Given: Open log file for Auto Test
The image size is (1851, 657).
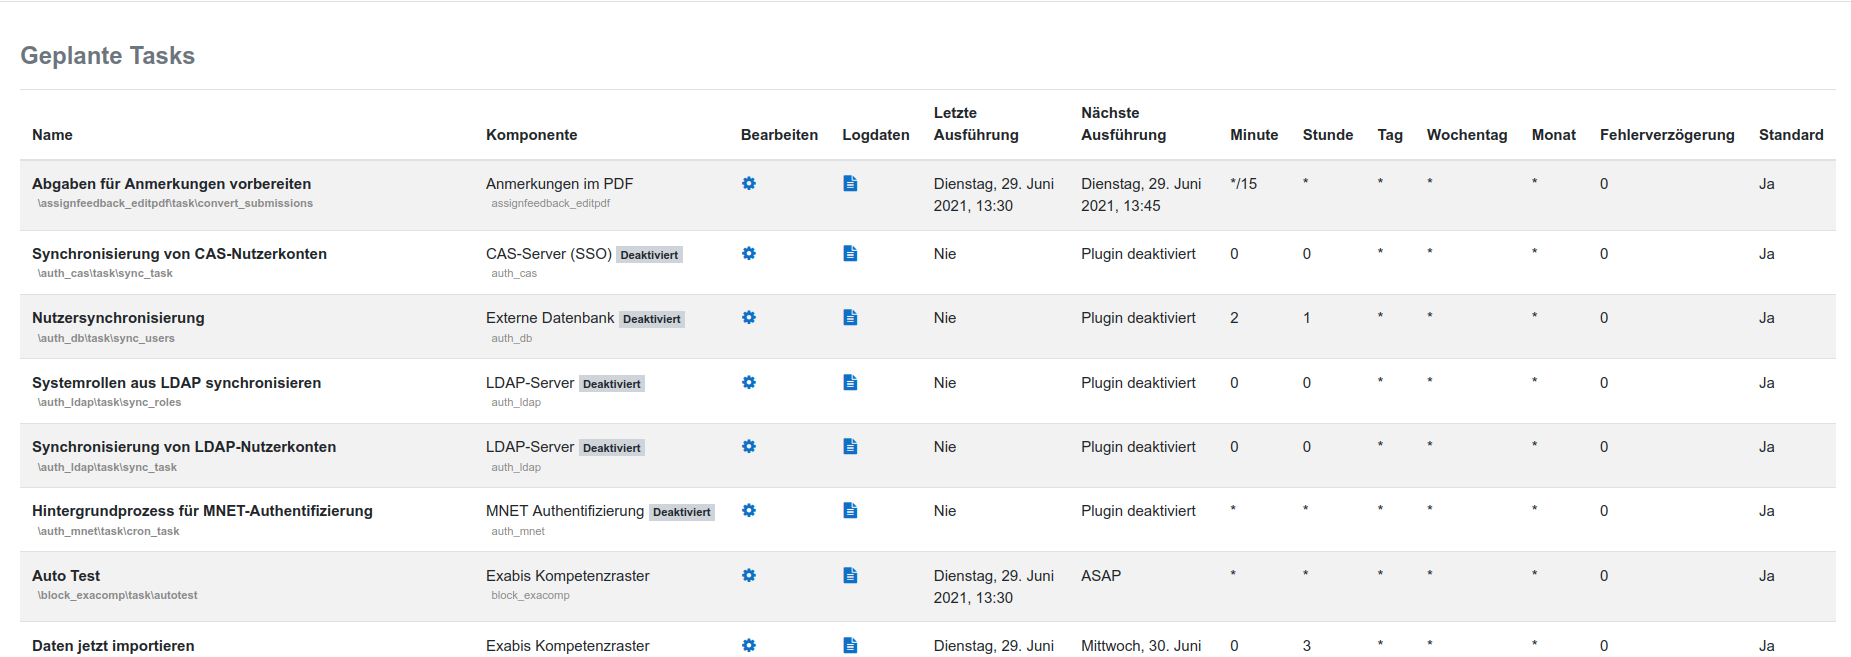Looking at the screenshot, I should coord(850,576).
